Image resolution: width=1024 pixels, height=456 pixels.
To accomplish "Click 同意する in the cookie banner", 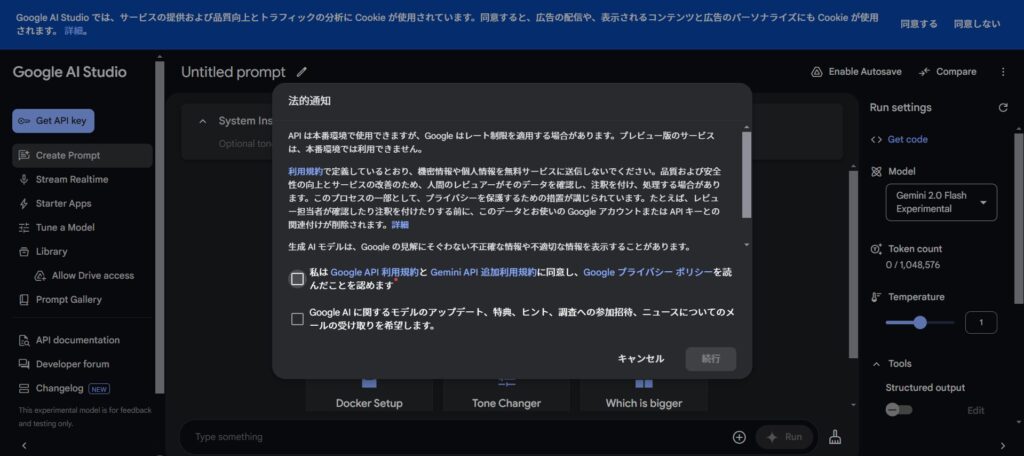I will tap(919, 24).
